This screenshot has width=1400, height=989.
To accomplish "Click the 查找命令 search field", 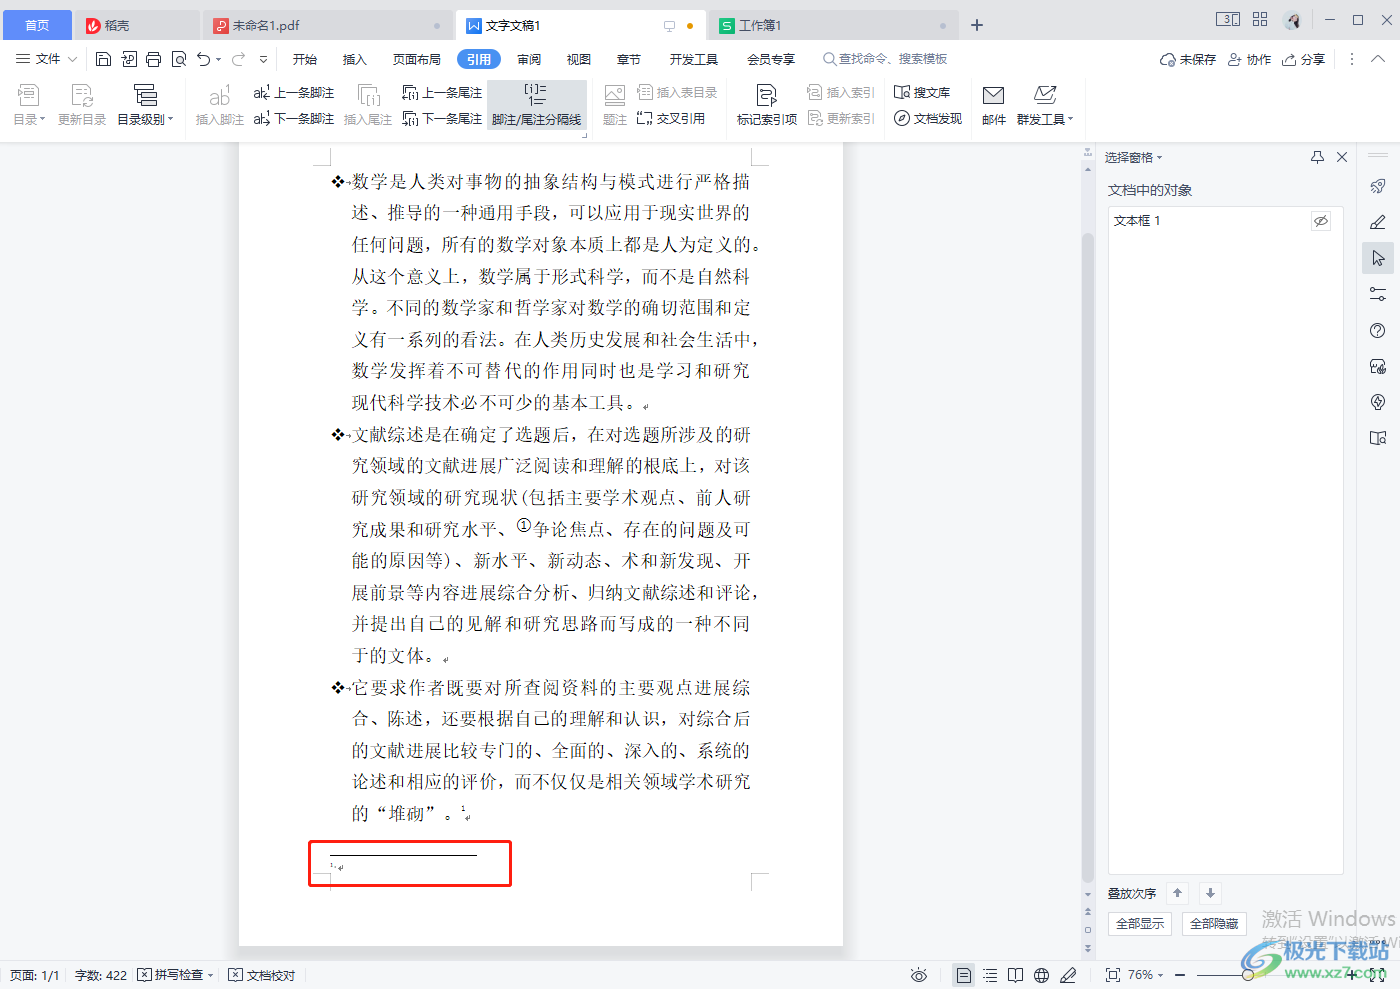I will pos(885,59).
